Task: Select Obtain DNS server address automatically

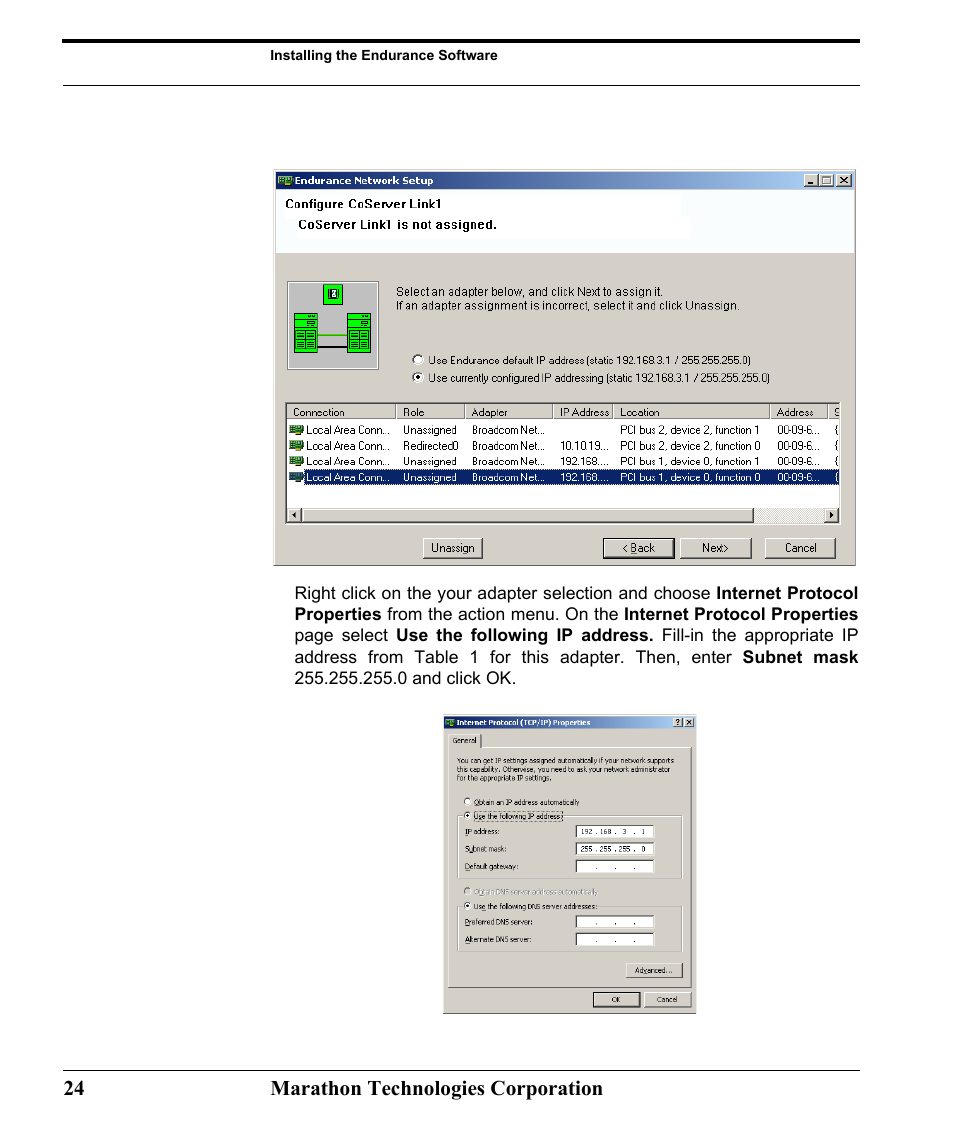Action: (468, 892)
